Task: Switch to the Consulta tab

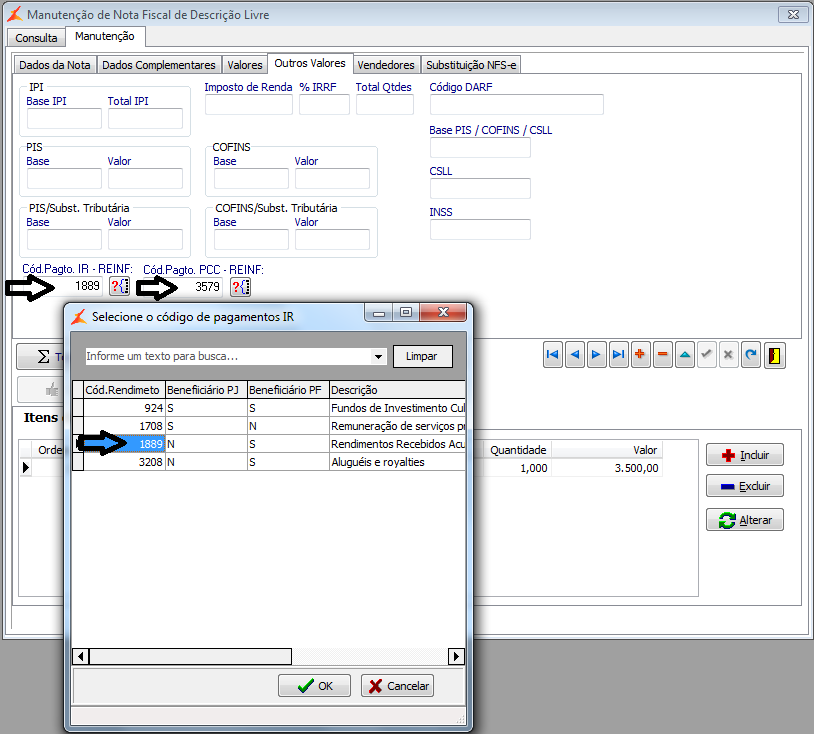Action: point(36,37)
